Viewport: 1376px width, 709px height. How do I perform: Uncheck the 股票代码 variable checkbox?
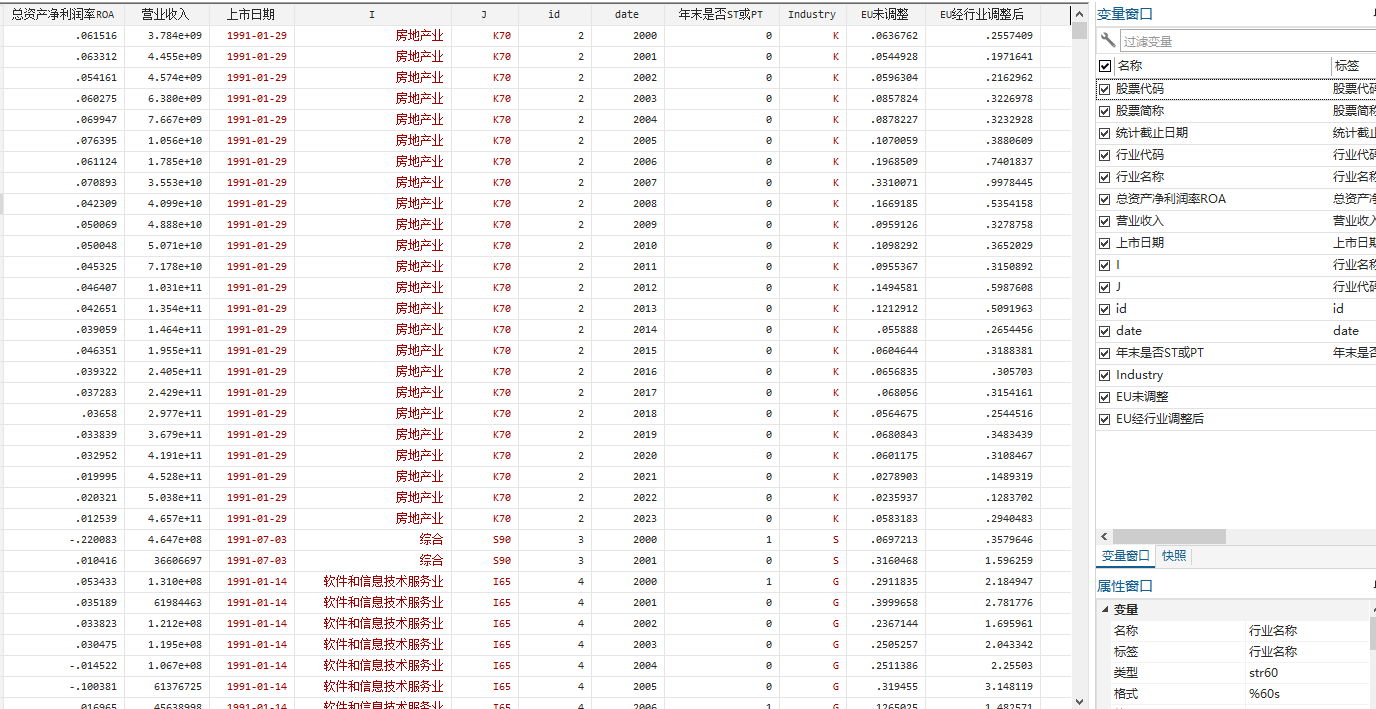tap(1105, 89)
